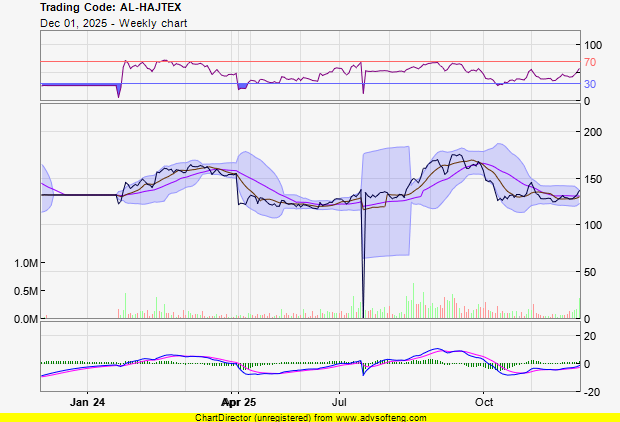
Task: Click the yellow ChartDirector unregistered banner
Action: 310,417
